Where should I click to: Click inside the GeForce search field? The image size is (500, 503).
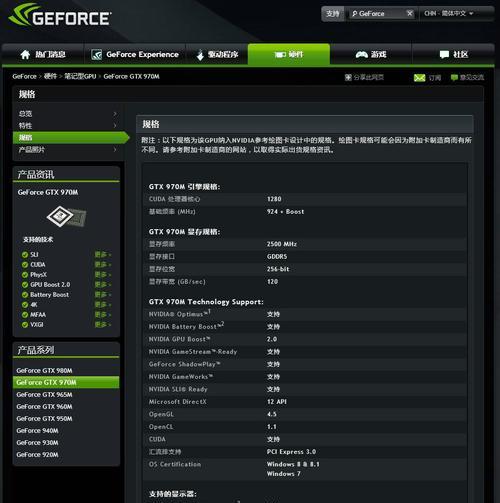(x=382, y=14)
